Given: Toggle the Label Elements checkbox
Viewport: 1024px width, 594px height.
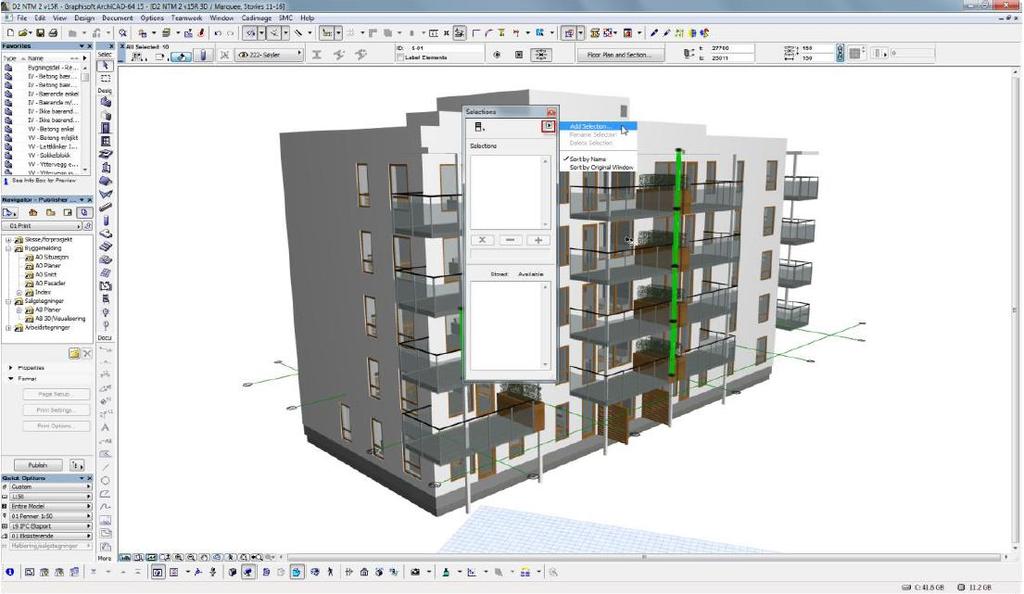Looking at the screenshot, I should tap(400, 57).
